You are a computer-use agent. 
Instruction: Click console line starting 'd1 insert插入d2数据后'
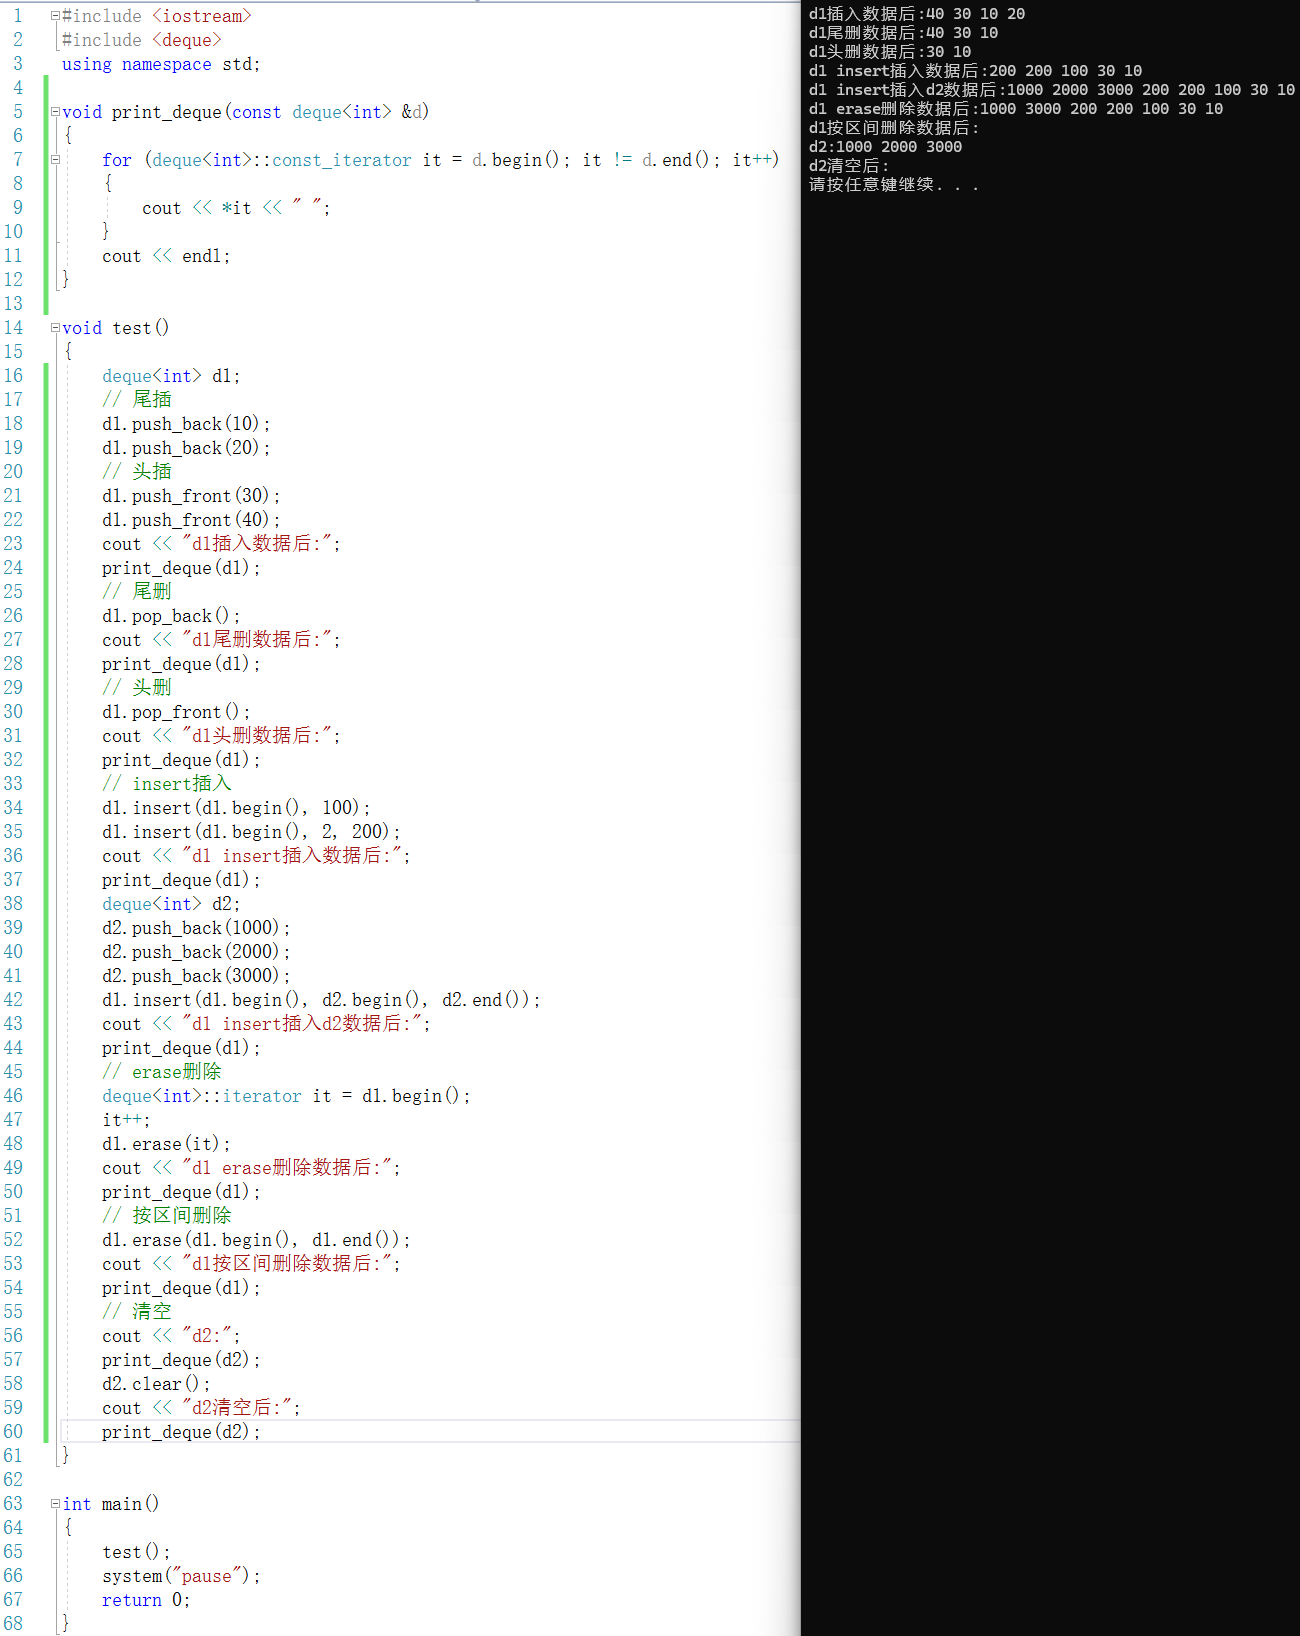click(1052, 90)
